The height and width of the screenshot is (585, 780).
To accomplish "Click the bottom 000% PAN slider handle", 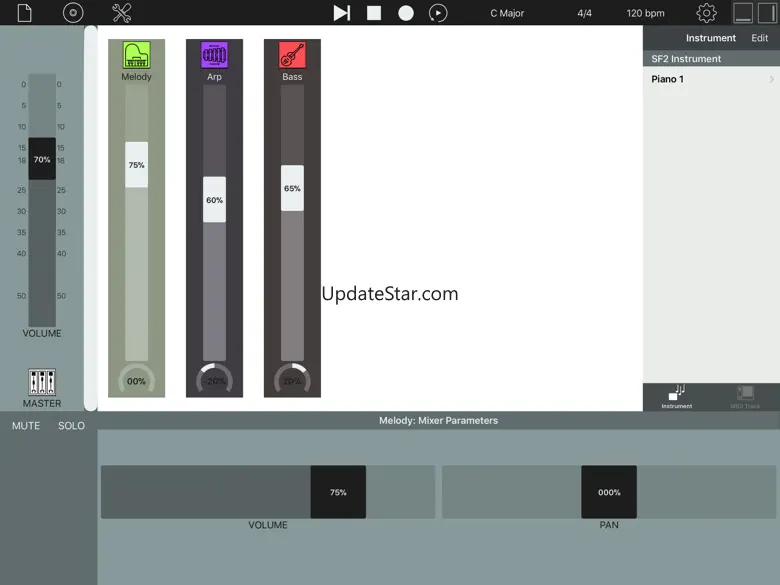I will coord(609,492).
